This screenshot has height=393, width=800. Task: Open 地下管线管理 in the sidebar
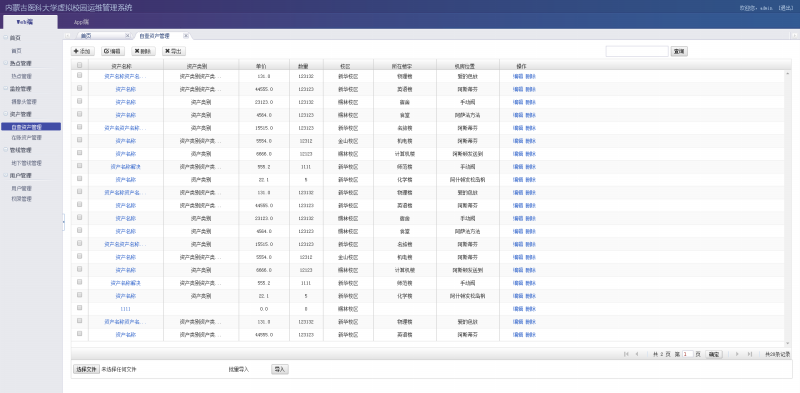27,163
